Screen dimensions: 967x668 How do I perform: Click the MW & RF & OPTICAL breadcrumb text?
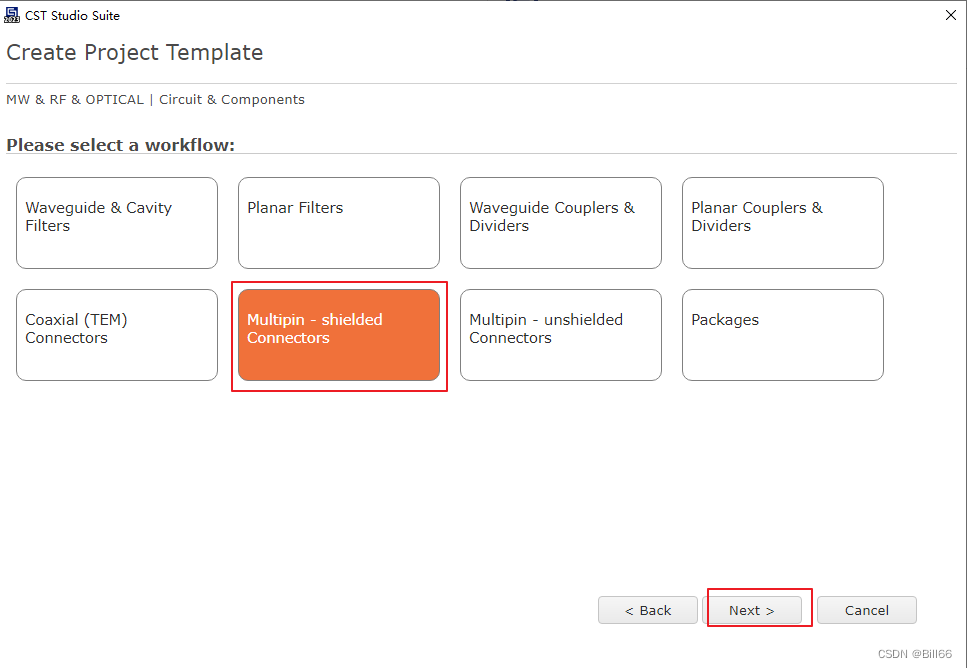click(x=75, y=99)
